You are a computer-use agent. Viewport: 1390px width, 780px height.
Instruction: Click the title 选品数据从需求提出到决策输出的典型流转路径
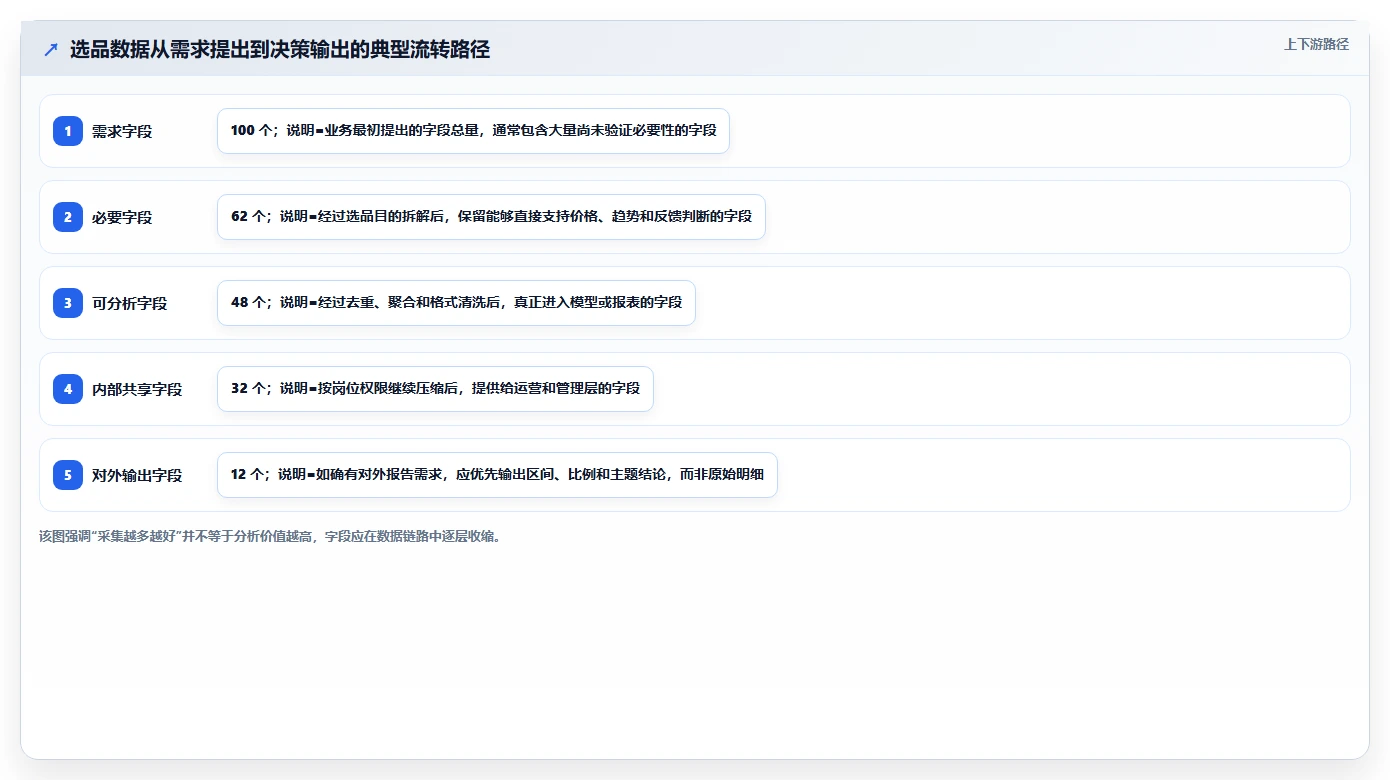tap(280, 50)
